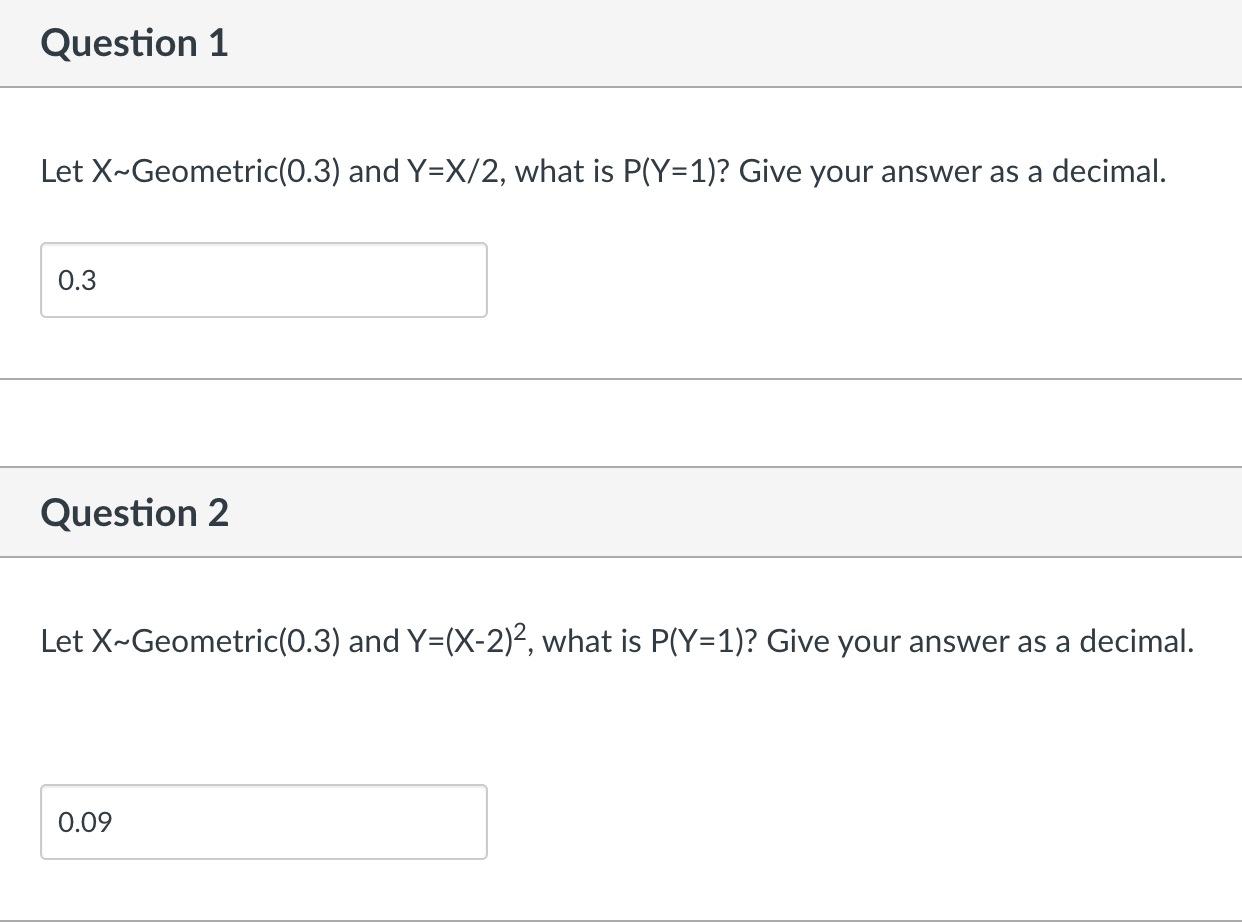Select the value 0.3 in the first answer box
Viewport: 1242px width, 924px height.
coord(75,280)
